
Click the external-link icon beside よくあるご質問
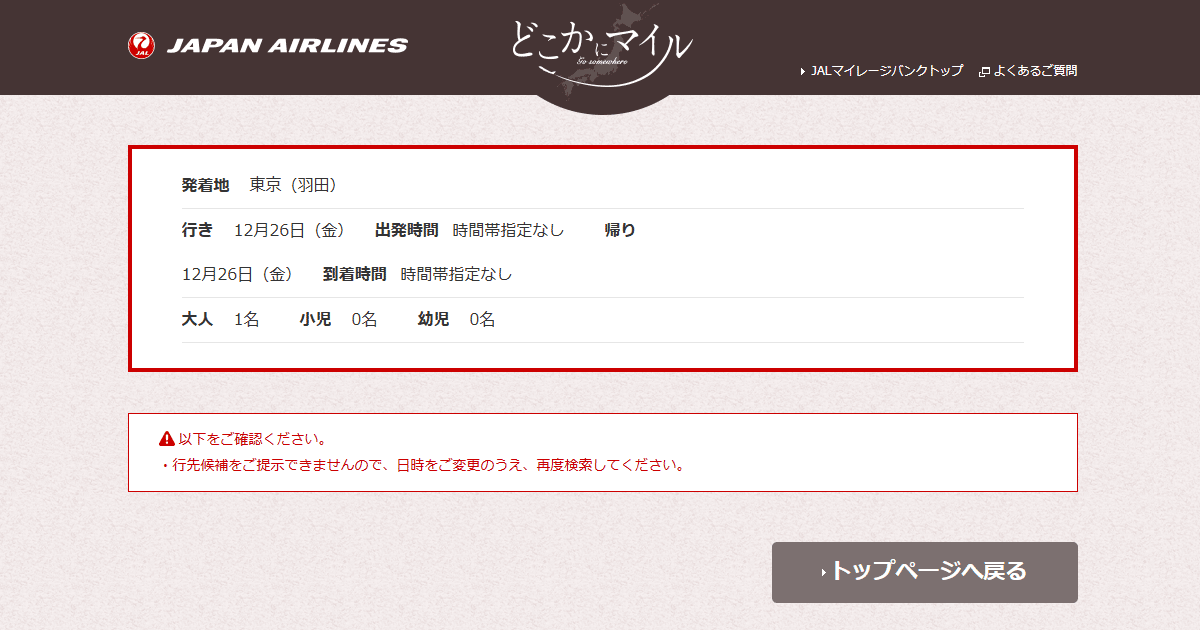coord(986,71)
